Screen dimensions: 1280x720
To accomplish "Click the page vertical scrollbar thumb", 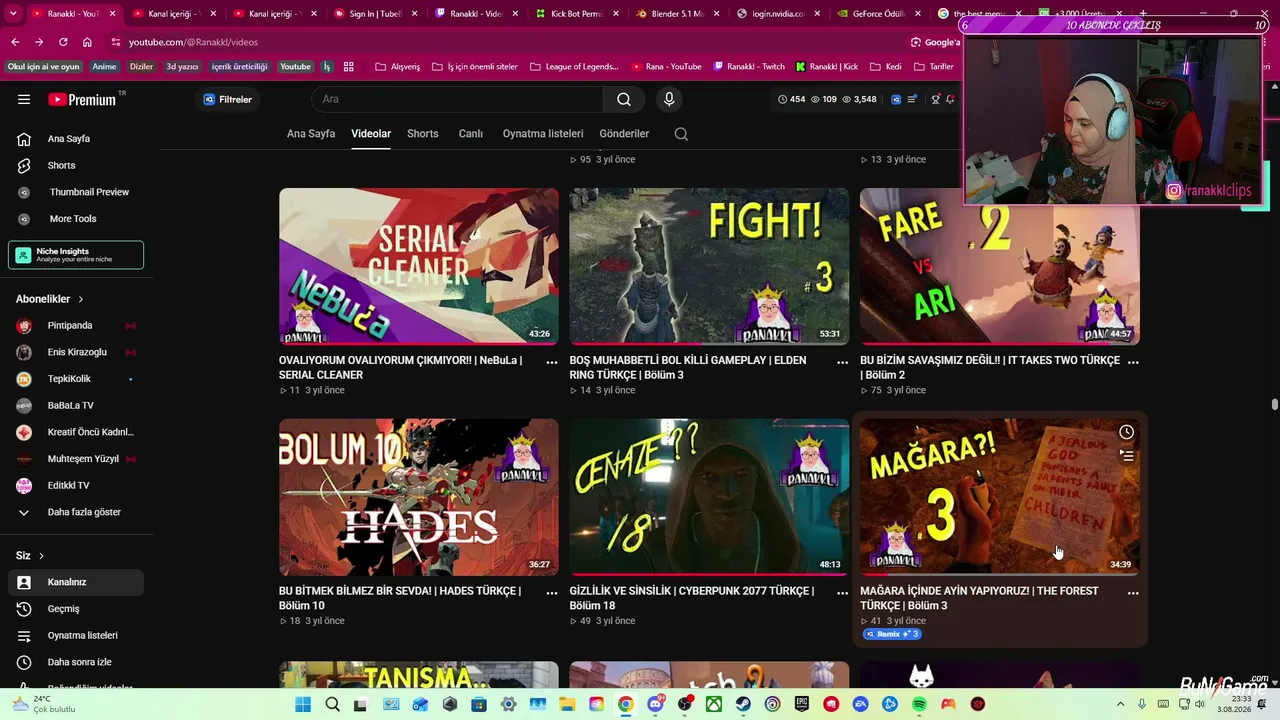I will click(1274, 404).
